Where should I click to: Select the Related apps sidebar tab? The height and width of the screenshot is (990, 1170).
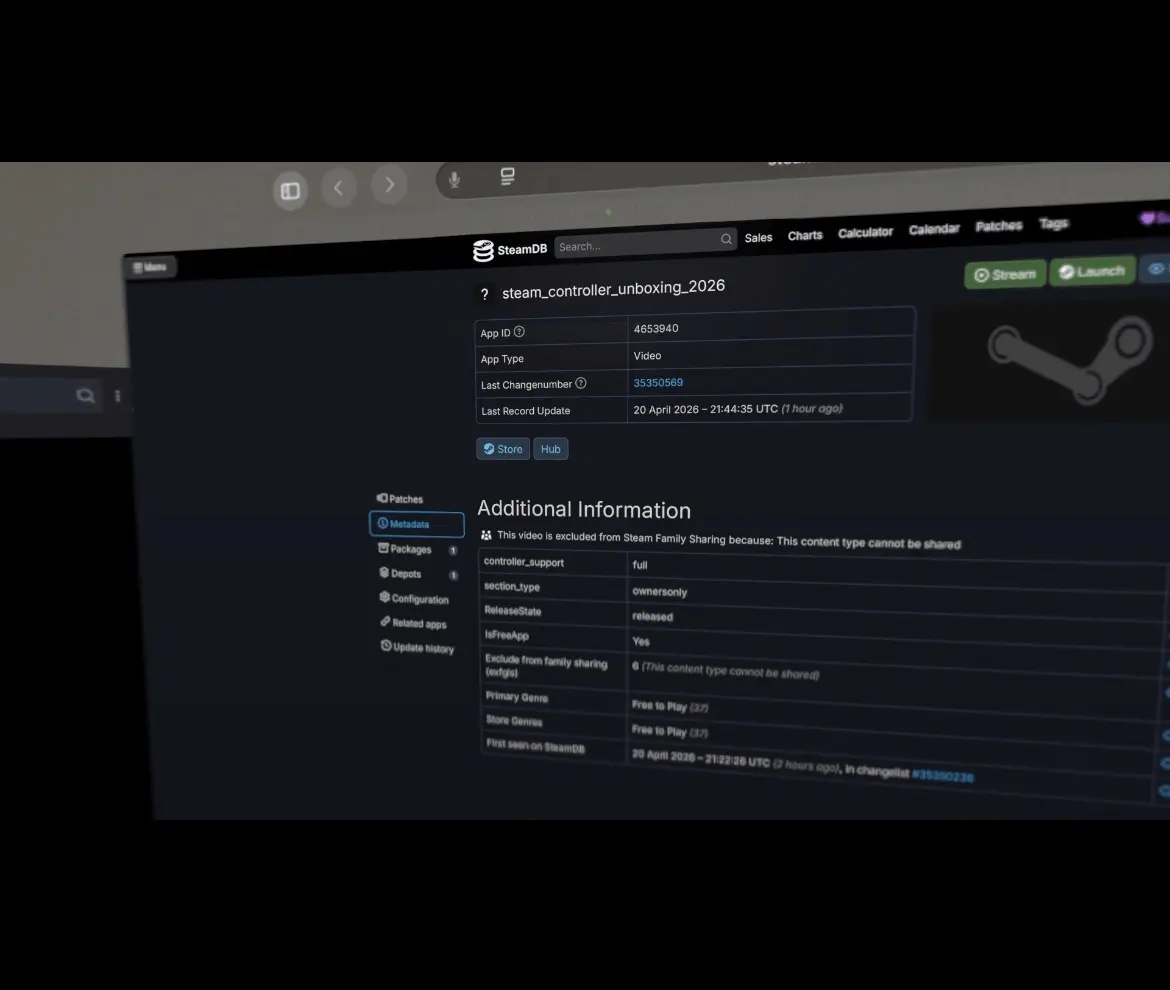coord(413,623)
